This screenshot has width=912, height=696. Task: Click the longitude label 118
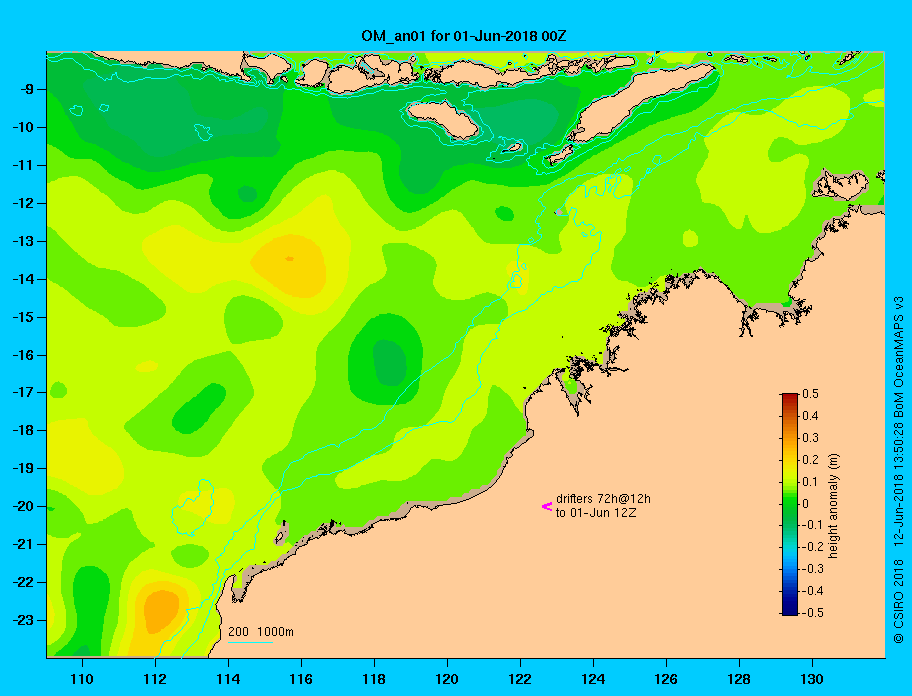point(374,679)
